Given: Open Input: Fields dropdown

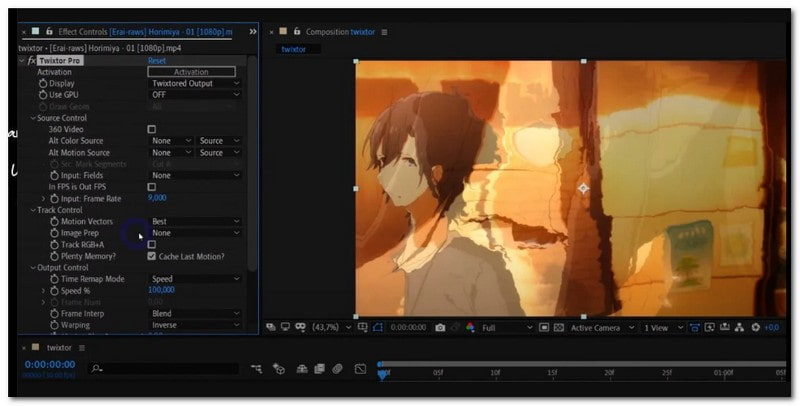Looking at the screenshot, I should point(195,175).
